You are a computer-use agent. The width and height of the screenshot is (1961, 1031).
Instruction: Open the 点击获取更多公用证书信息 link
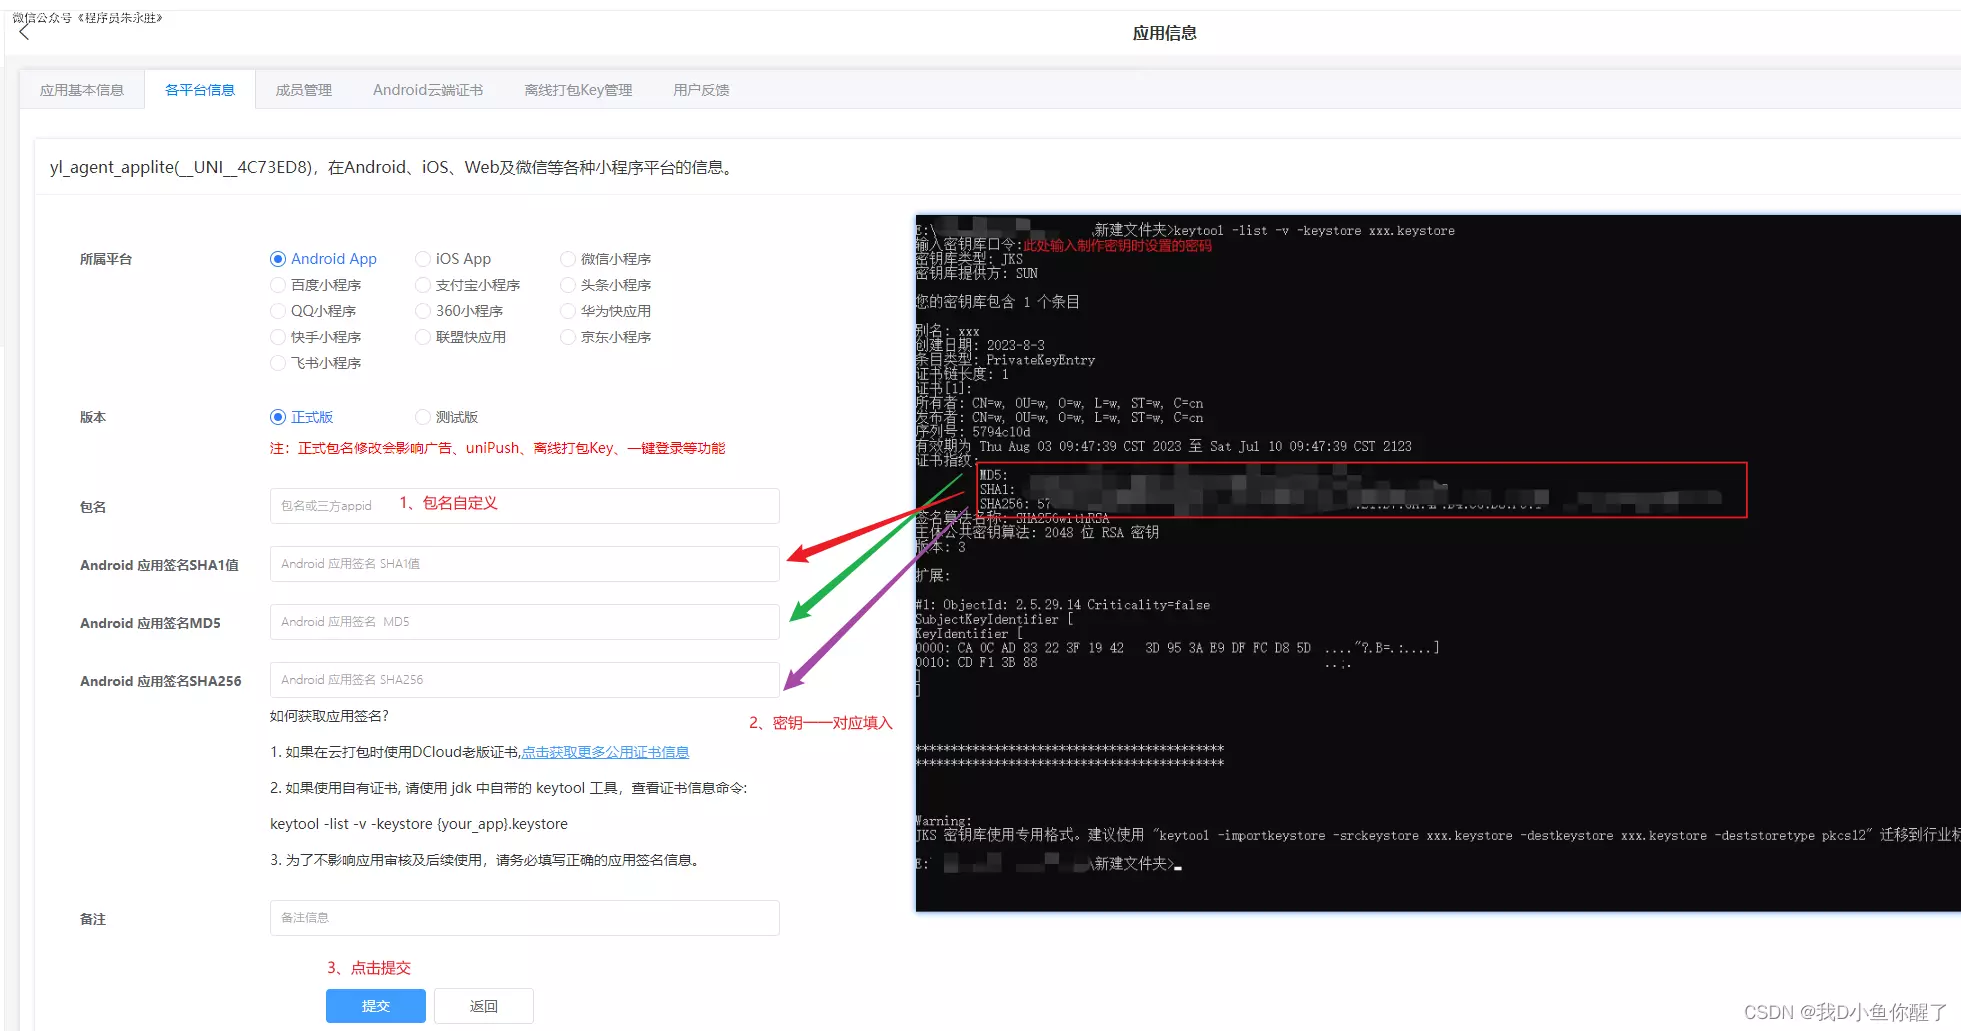coord(605,752)
